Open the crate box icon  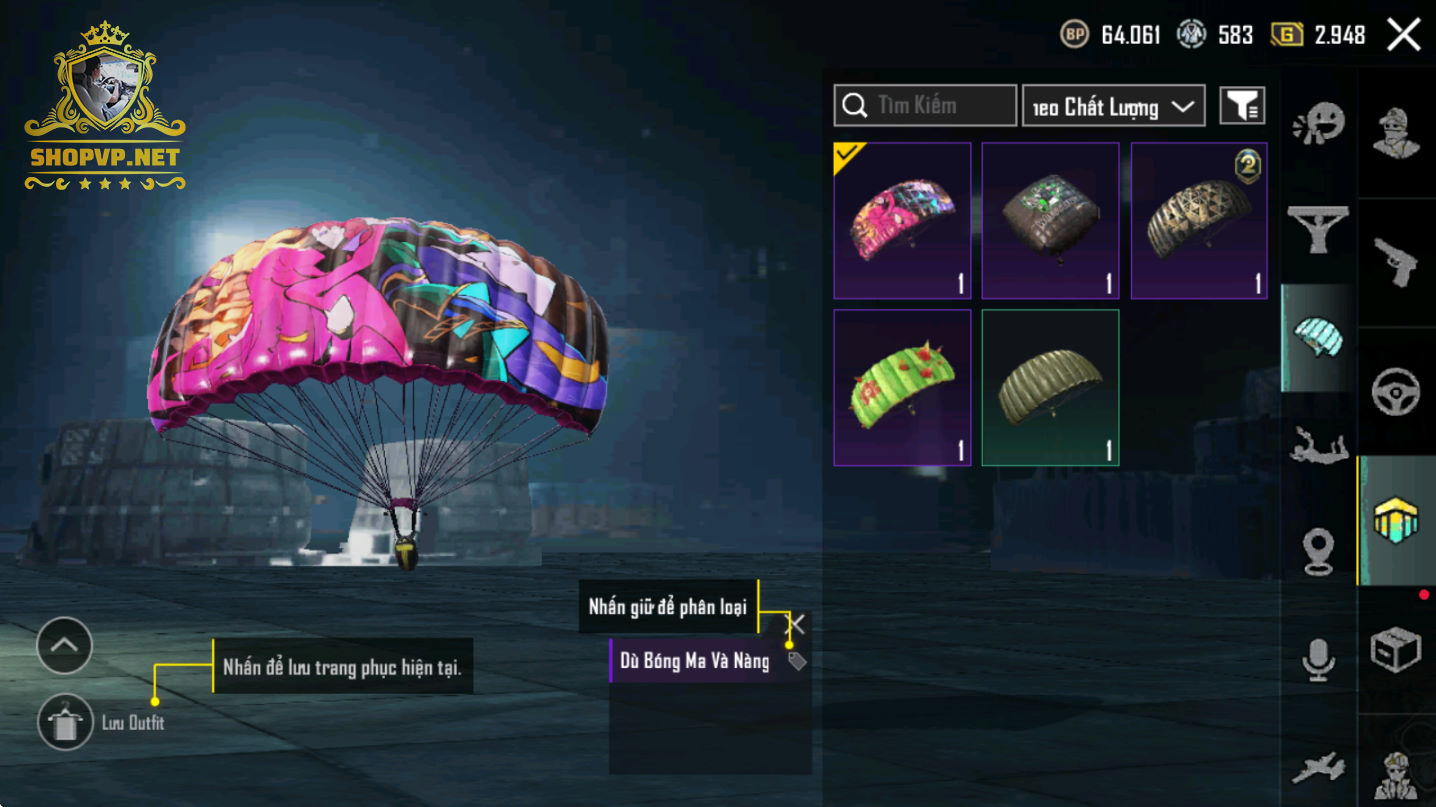tap(1396, 651)
